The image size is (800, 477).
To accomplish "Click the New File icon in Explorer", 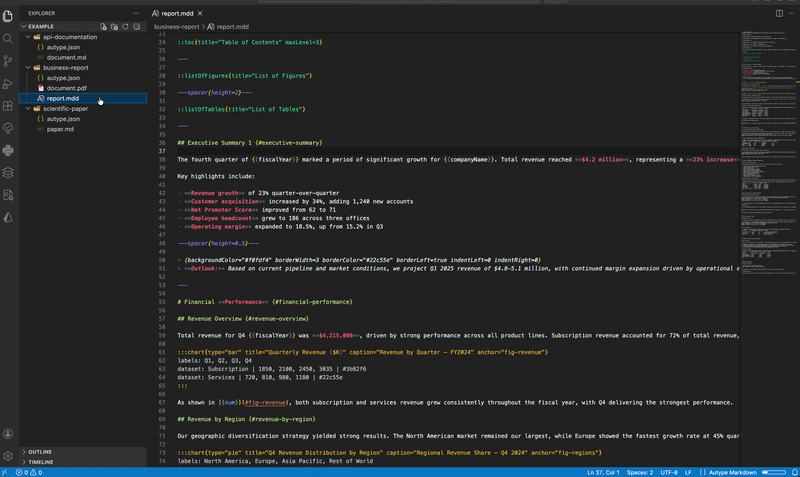I will tap(103, 26).
